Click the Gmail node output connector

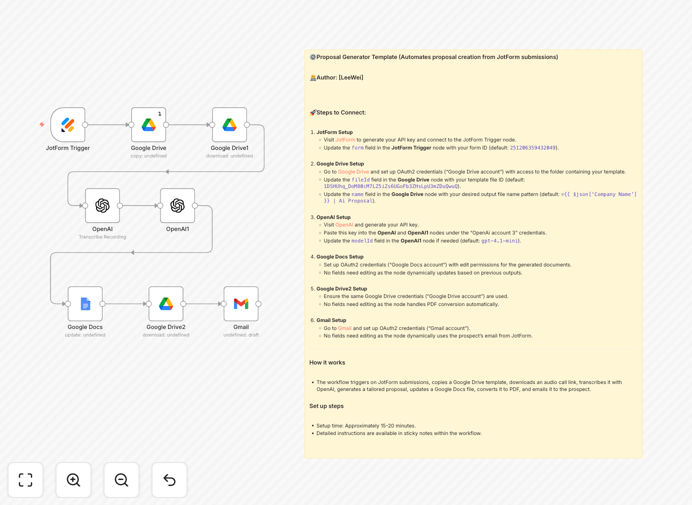[258, 304]
